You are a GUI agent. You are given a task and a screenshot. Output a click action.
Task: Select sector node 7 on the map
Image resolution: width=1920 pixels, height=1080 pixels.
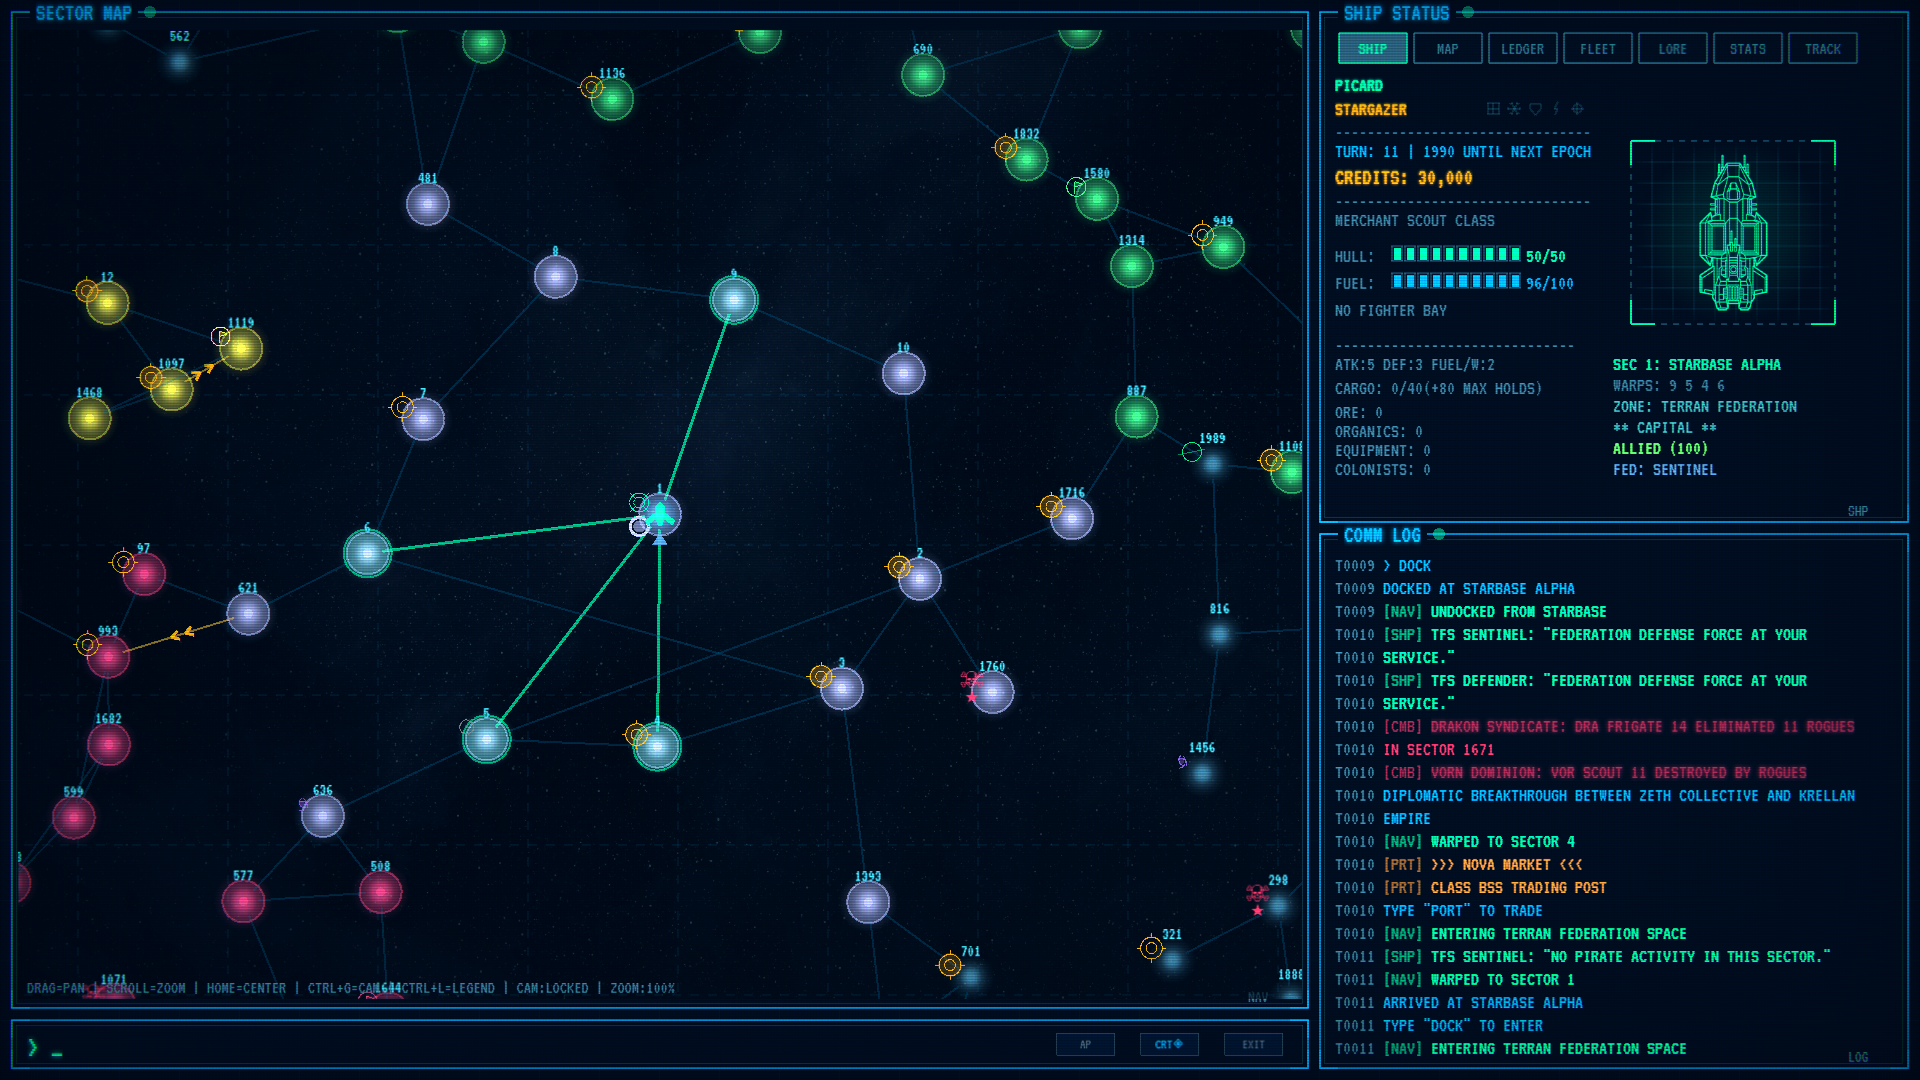pyautogui.click(x=422, y=419)
